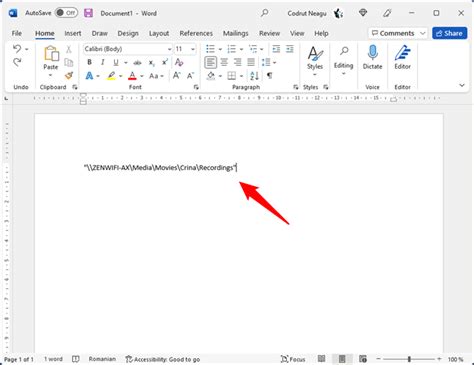
Task: Select the Format Painter brush
Action: pyautogui.click(x=69, y=76)
